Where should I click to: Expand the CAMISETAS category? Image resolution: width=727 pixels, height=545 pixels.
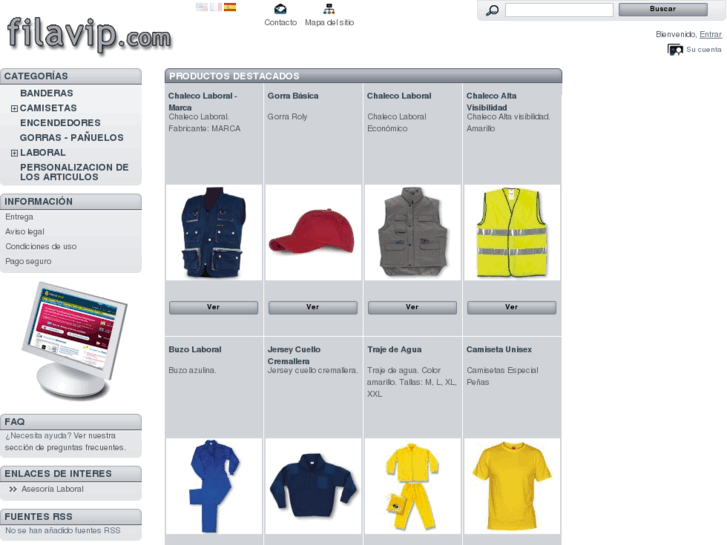click(14, 109)
